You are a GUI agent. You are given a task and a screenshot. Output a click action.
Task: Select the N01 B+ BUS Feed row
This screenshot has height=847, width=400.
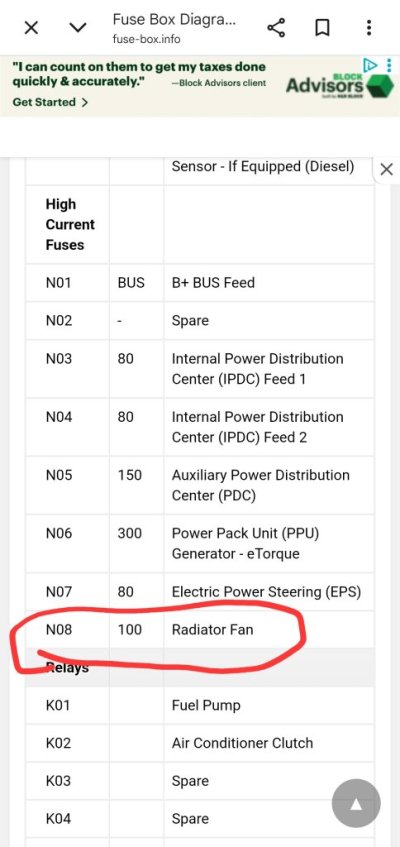199,283
